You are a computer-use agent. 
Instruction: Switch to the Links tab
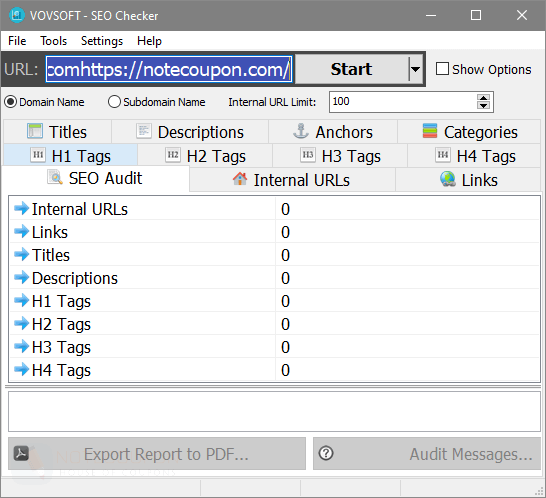(x=468, y=180)
